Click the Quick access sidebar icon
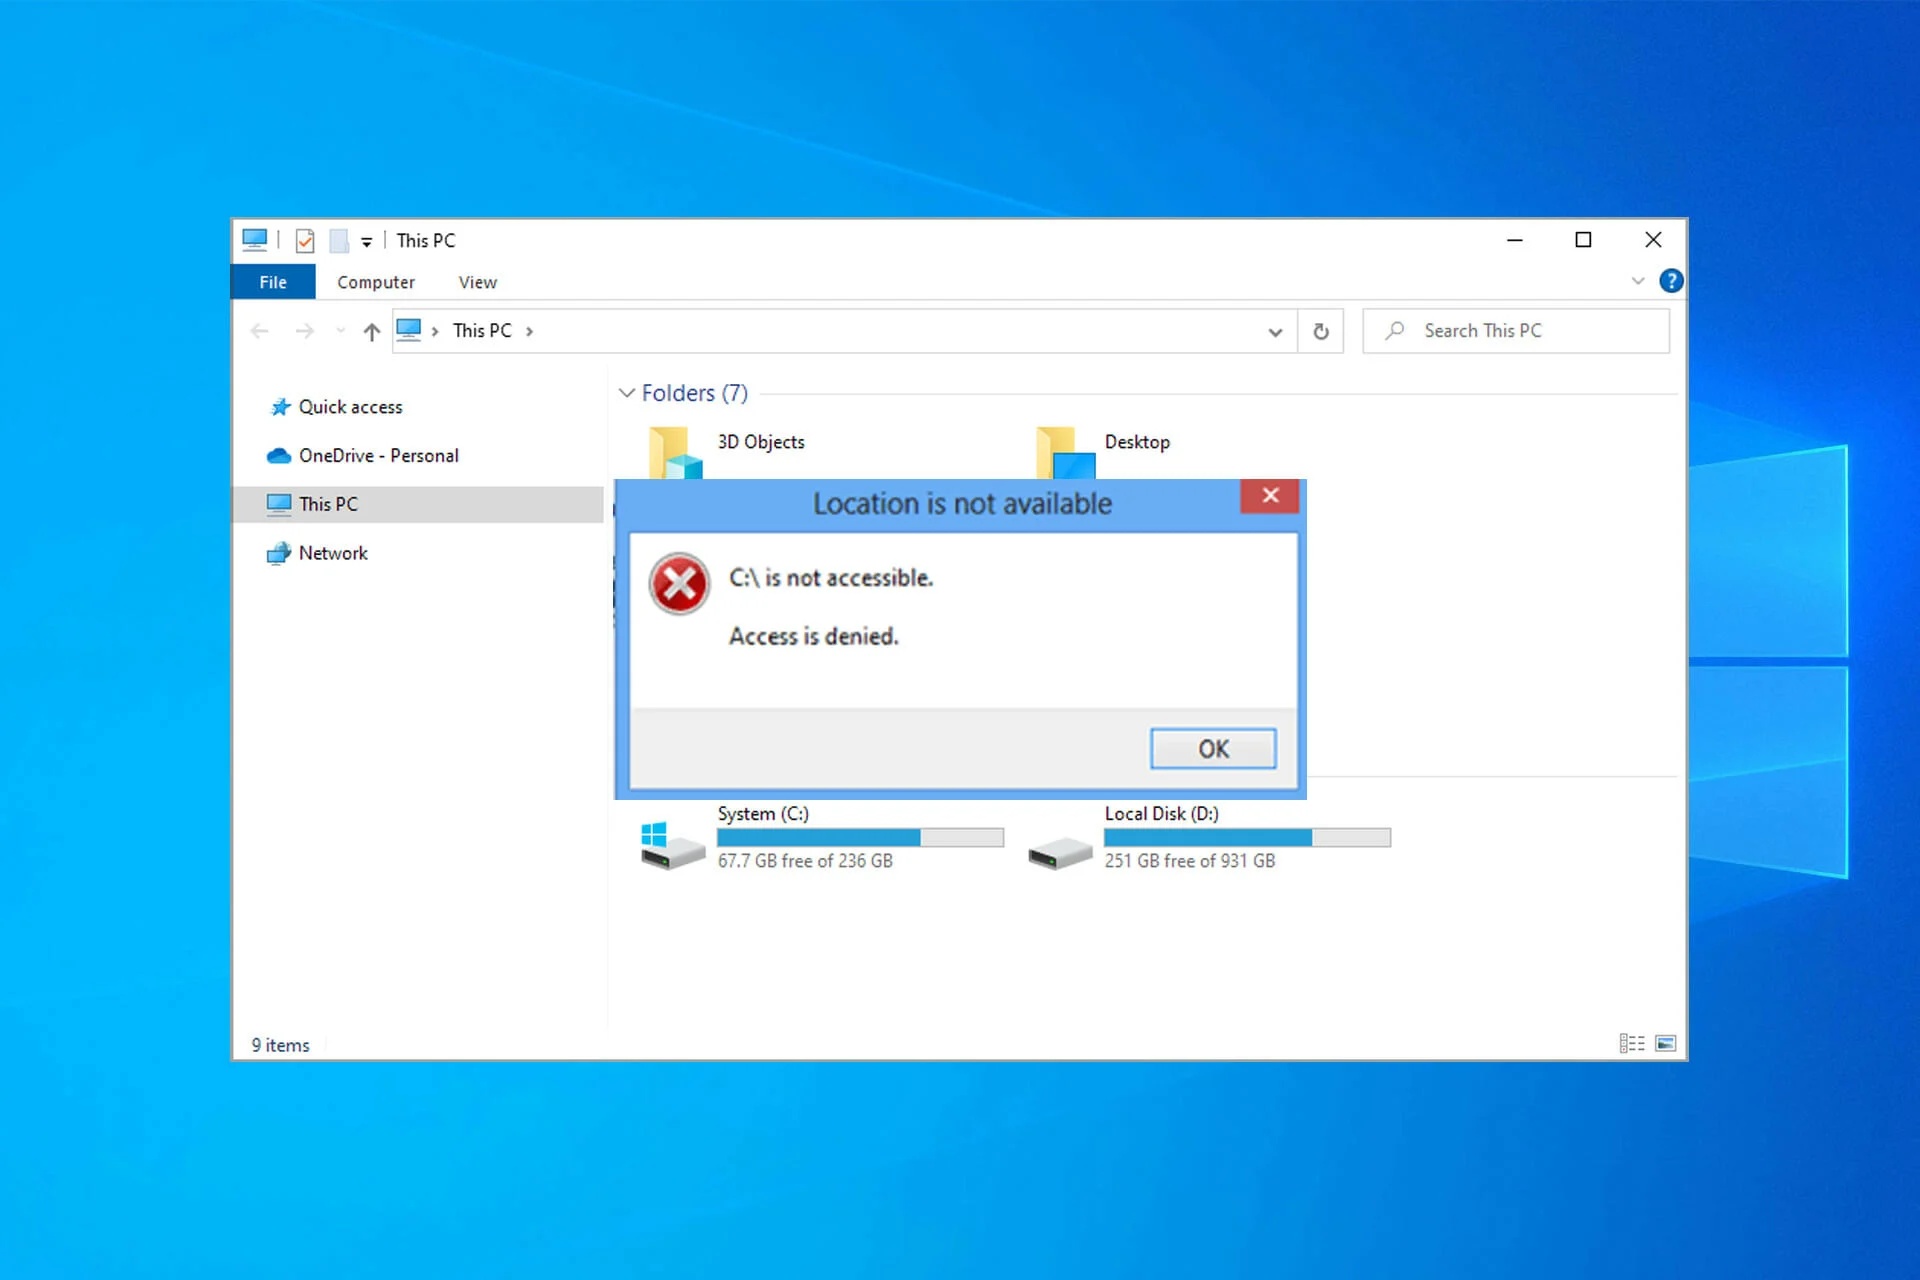 point(281,407)
